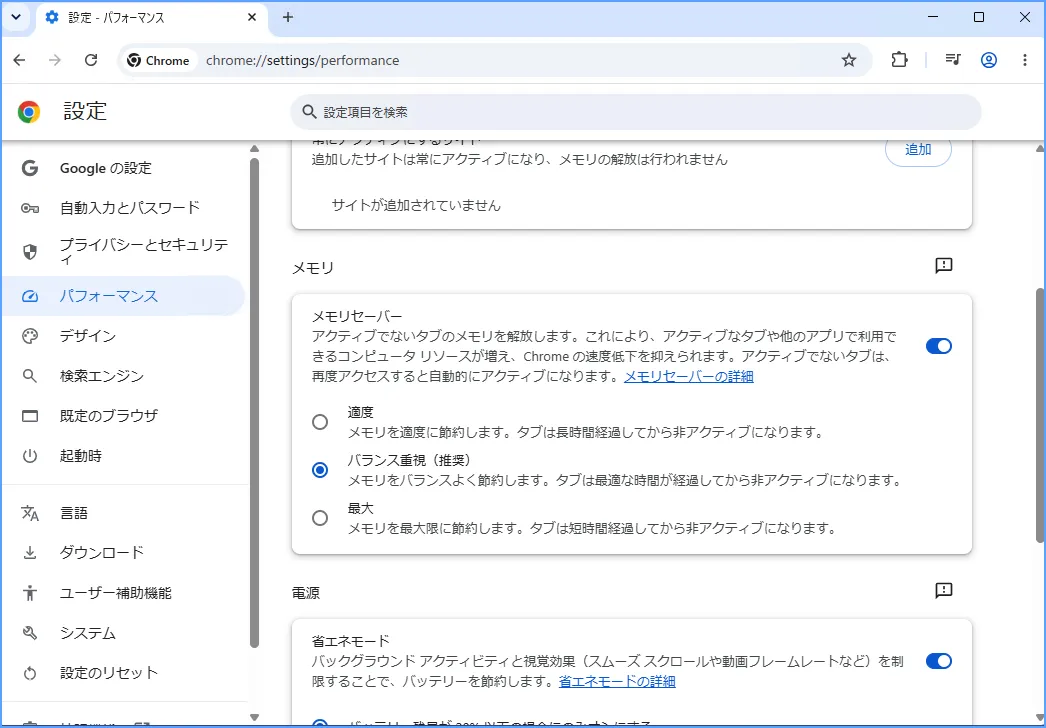Viewport: 1046px width, 728px height.
Task: Open the media control icon in toolbar
Action: 953,60
